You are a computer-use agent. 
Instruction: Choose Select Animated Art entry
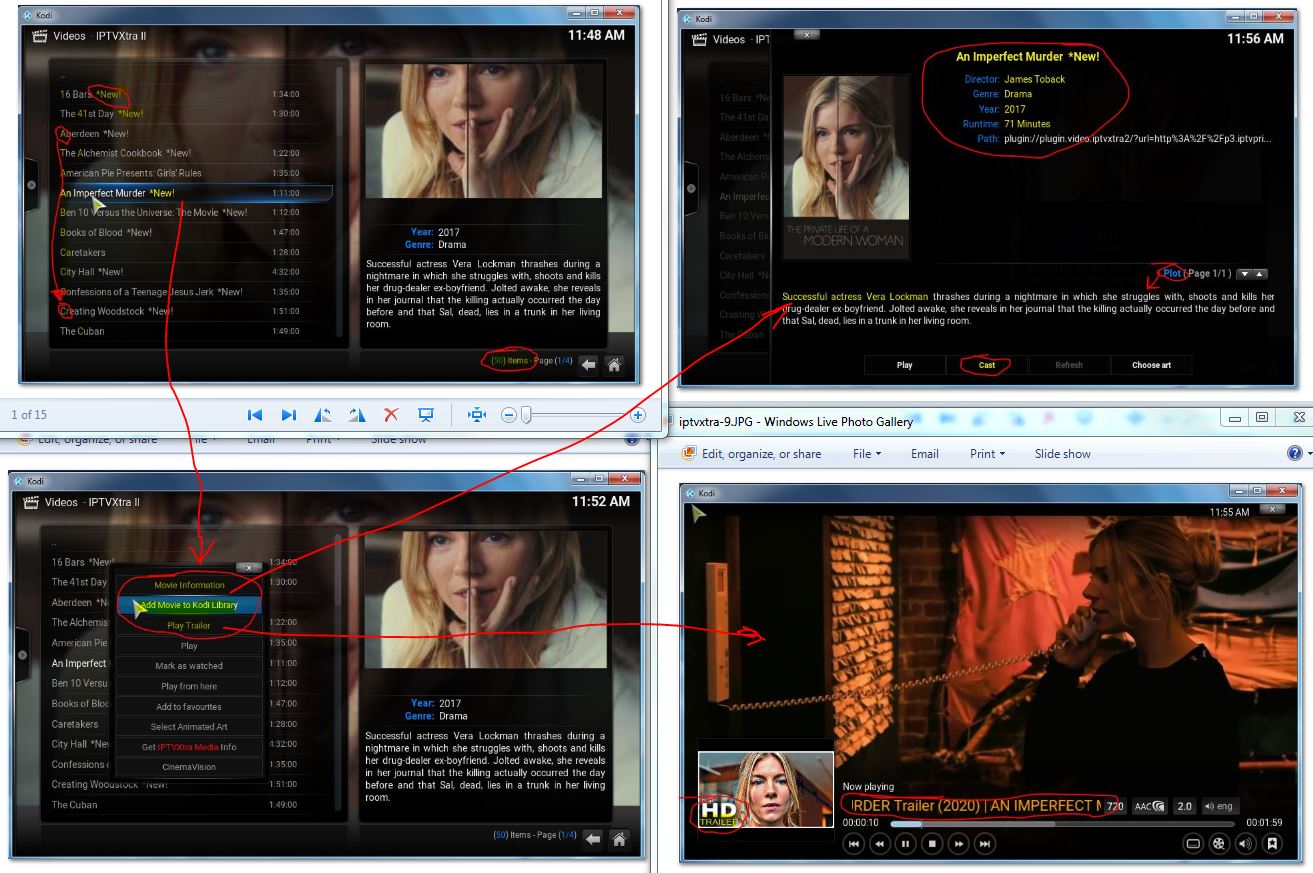189,727
